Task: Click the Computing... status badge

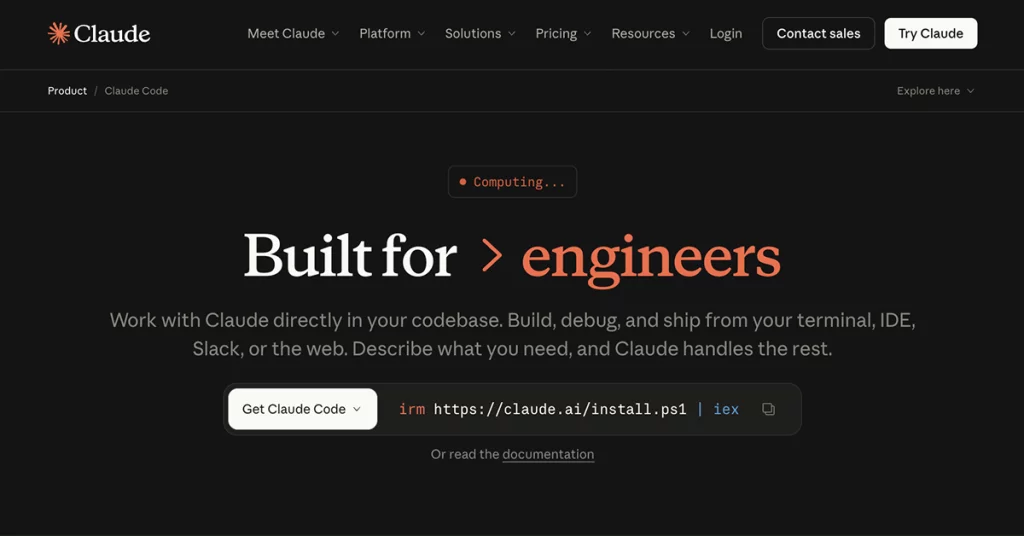Action: (513, 181)
